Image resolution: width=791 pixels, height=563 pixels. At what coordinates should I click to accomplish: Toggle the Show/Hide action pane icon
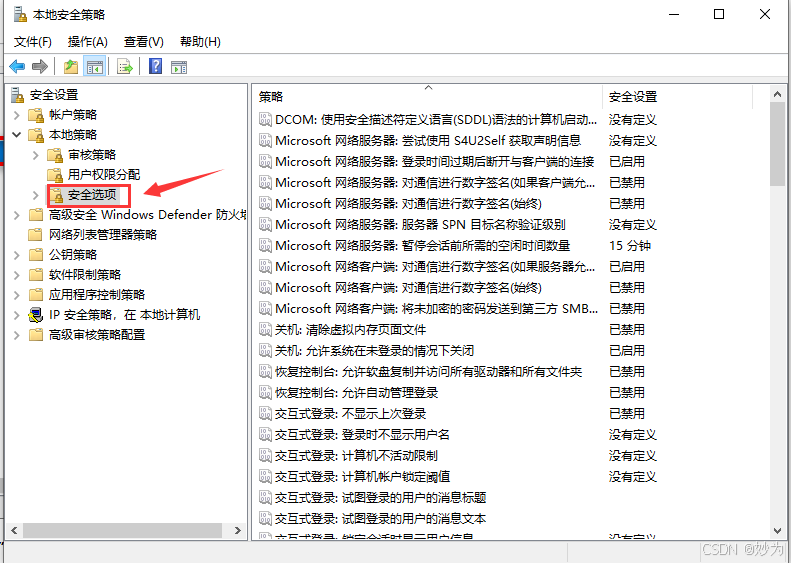point(179,67)
